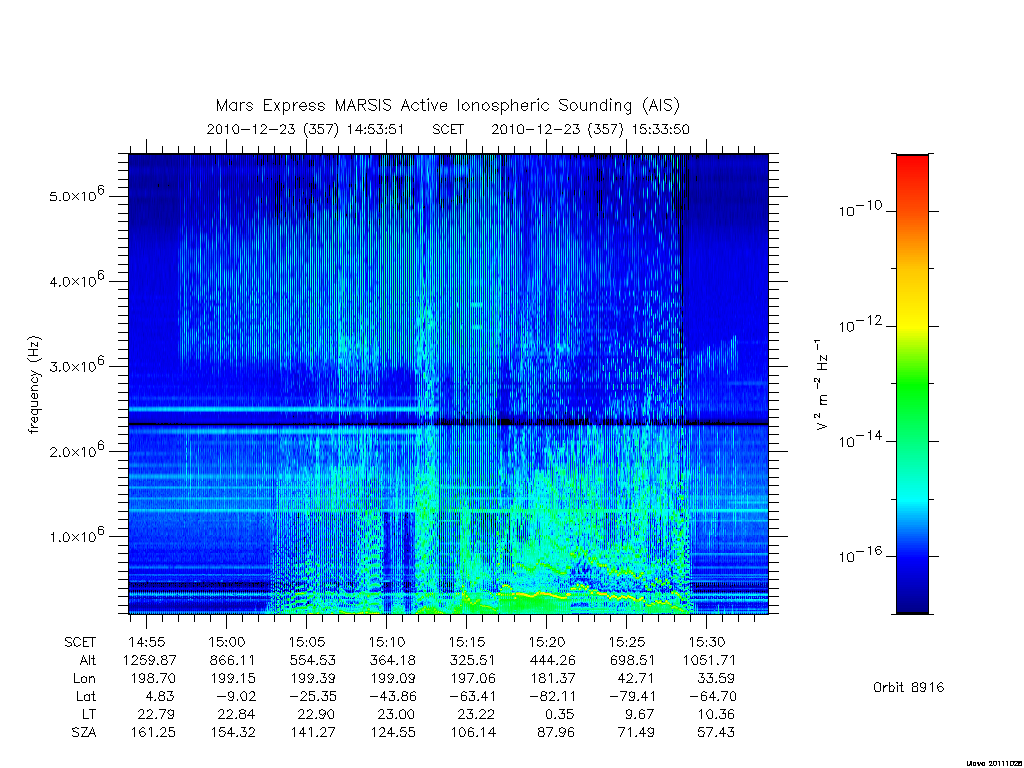The width and height of the screenshot is (1024, 768).
Task: Click SZA value 161.25
Action: (153, 733)
